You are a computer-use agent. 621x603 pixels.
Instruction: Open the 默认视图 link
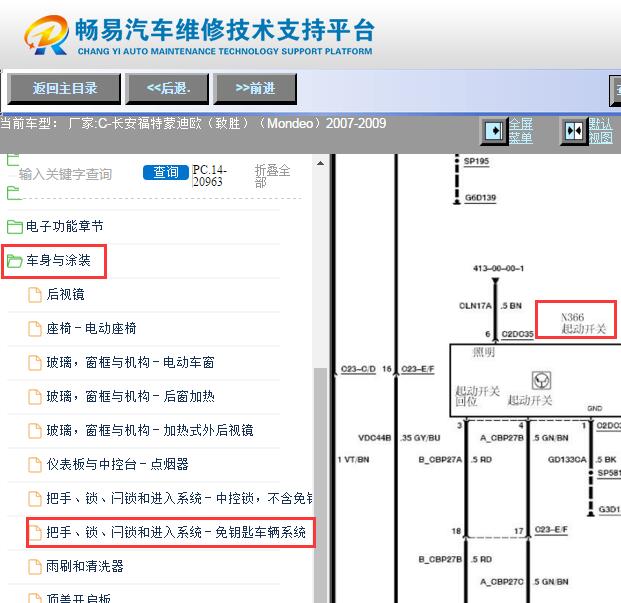(600, 130)
